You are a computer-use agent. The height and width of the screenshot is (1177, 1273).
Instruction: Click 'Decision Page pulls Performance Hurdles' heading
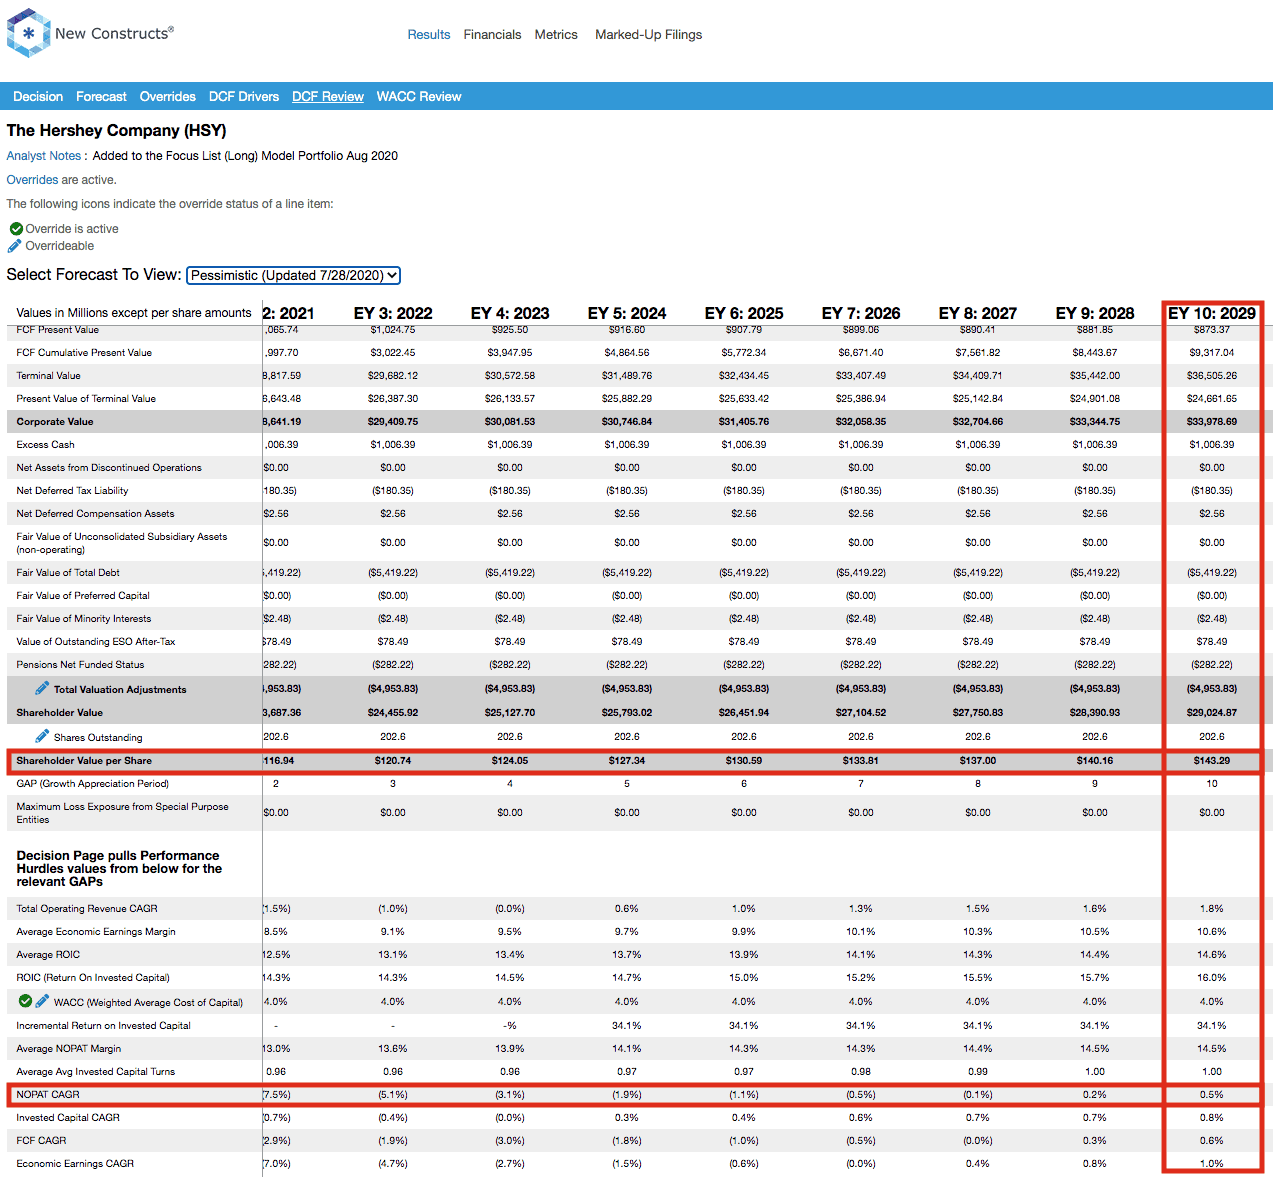pos(118,869)
